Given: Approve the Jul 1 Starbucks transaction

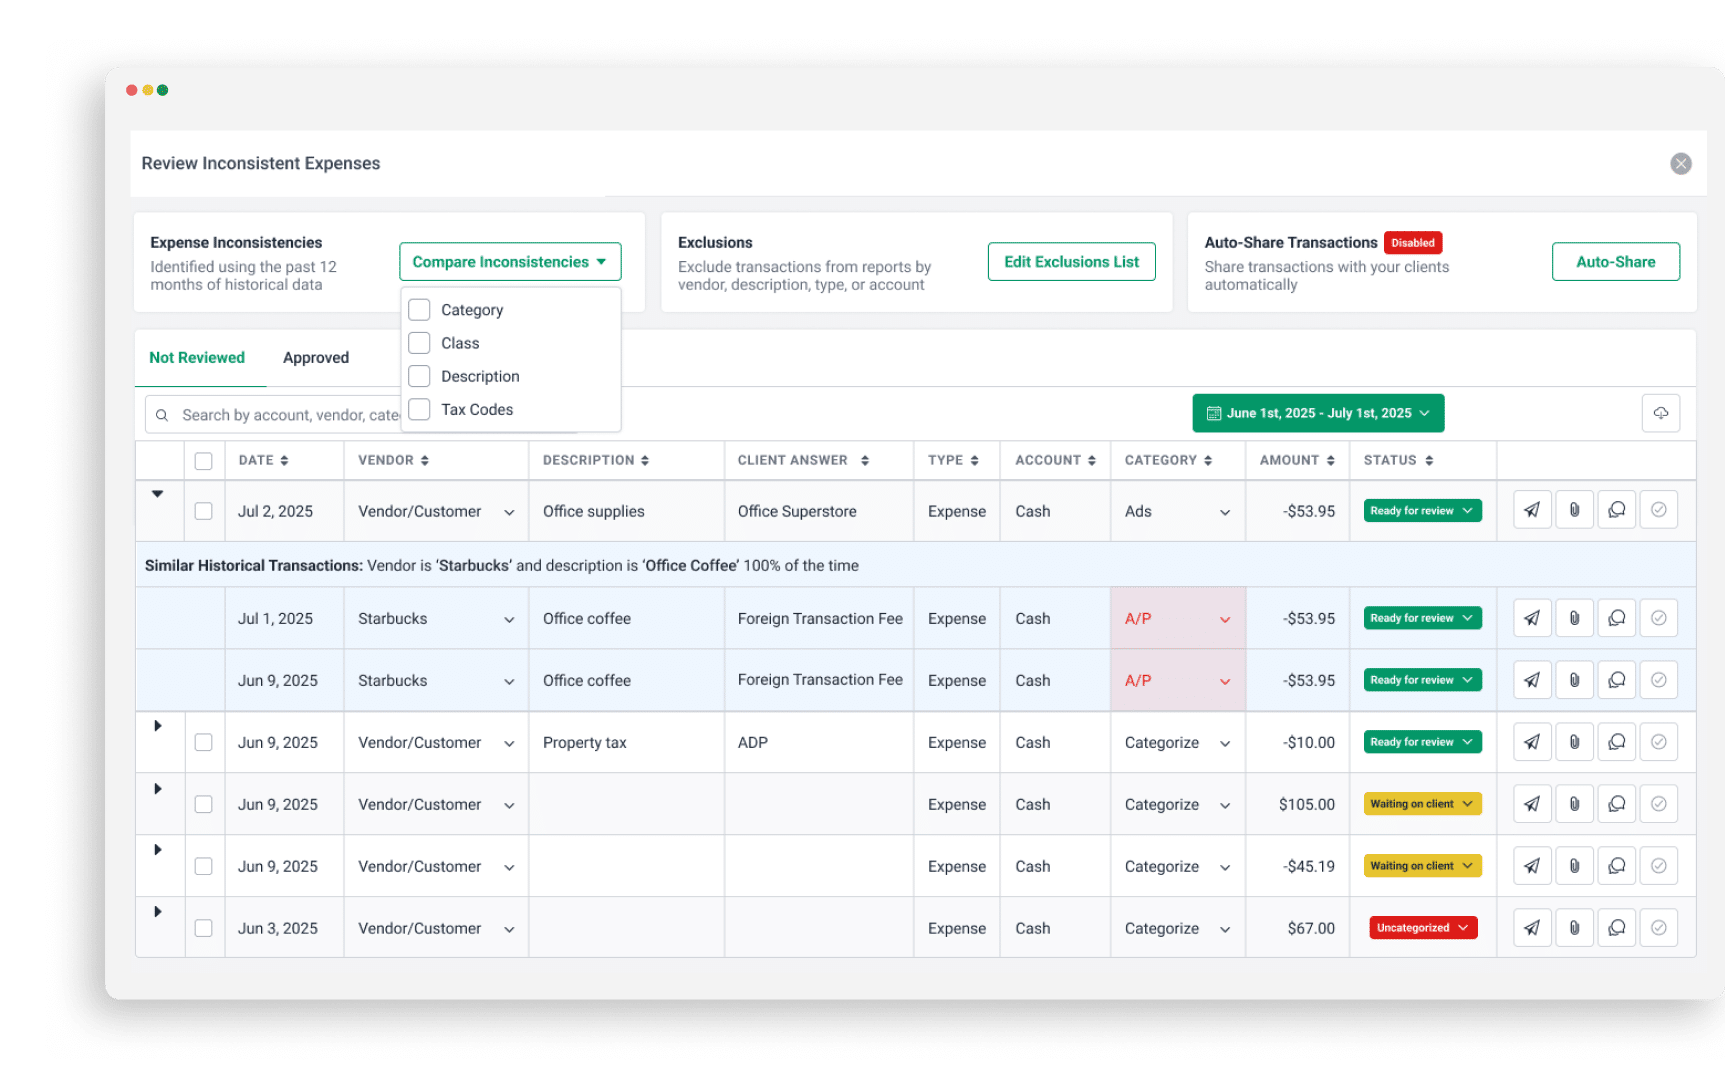Looking at the screenshot, I should (1658, 617).
